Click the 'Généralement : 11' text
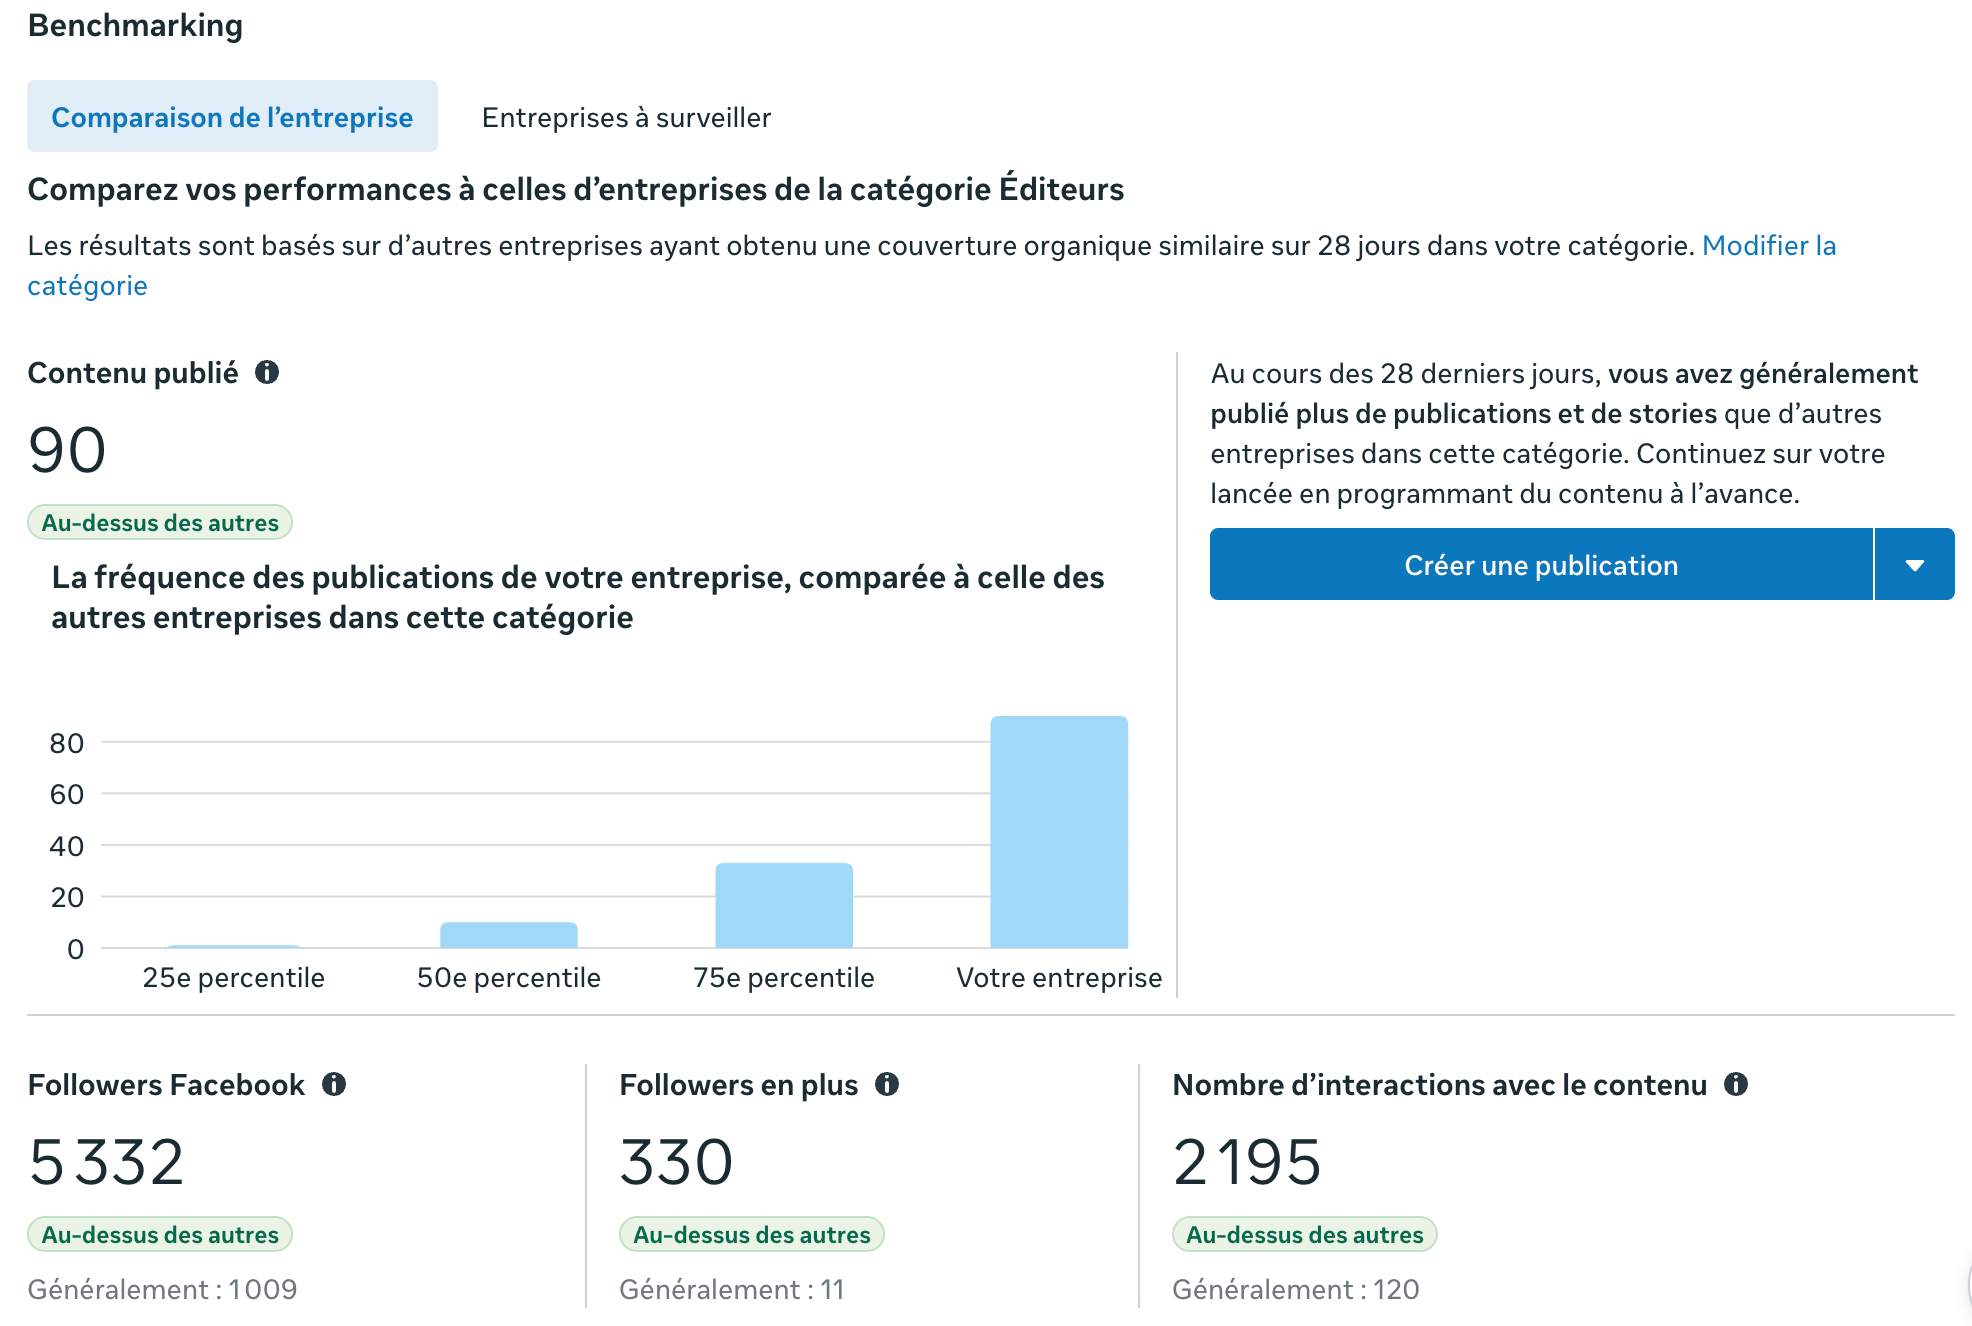This screenshot has height=1326, width=1972. click(x=732, y=1289)
